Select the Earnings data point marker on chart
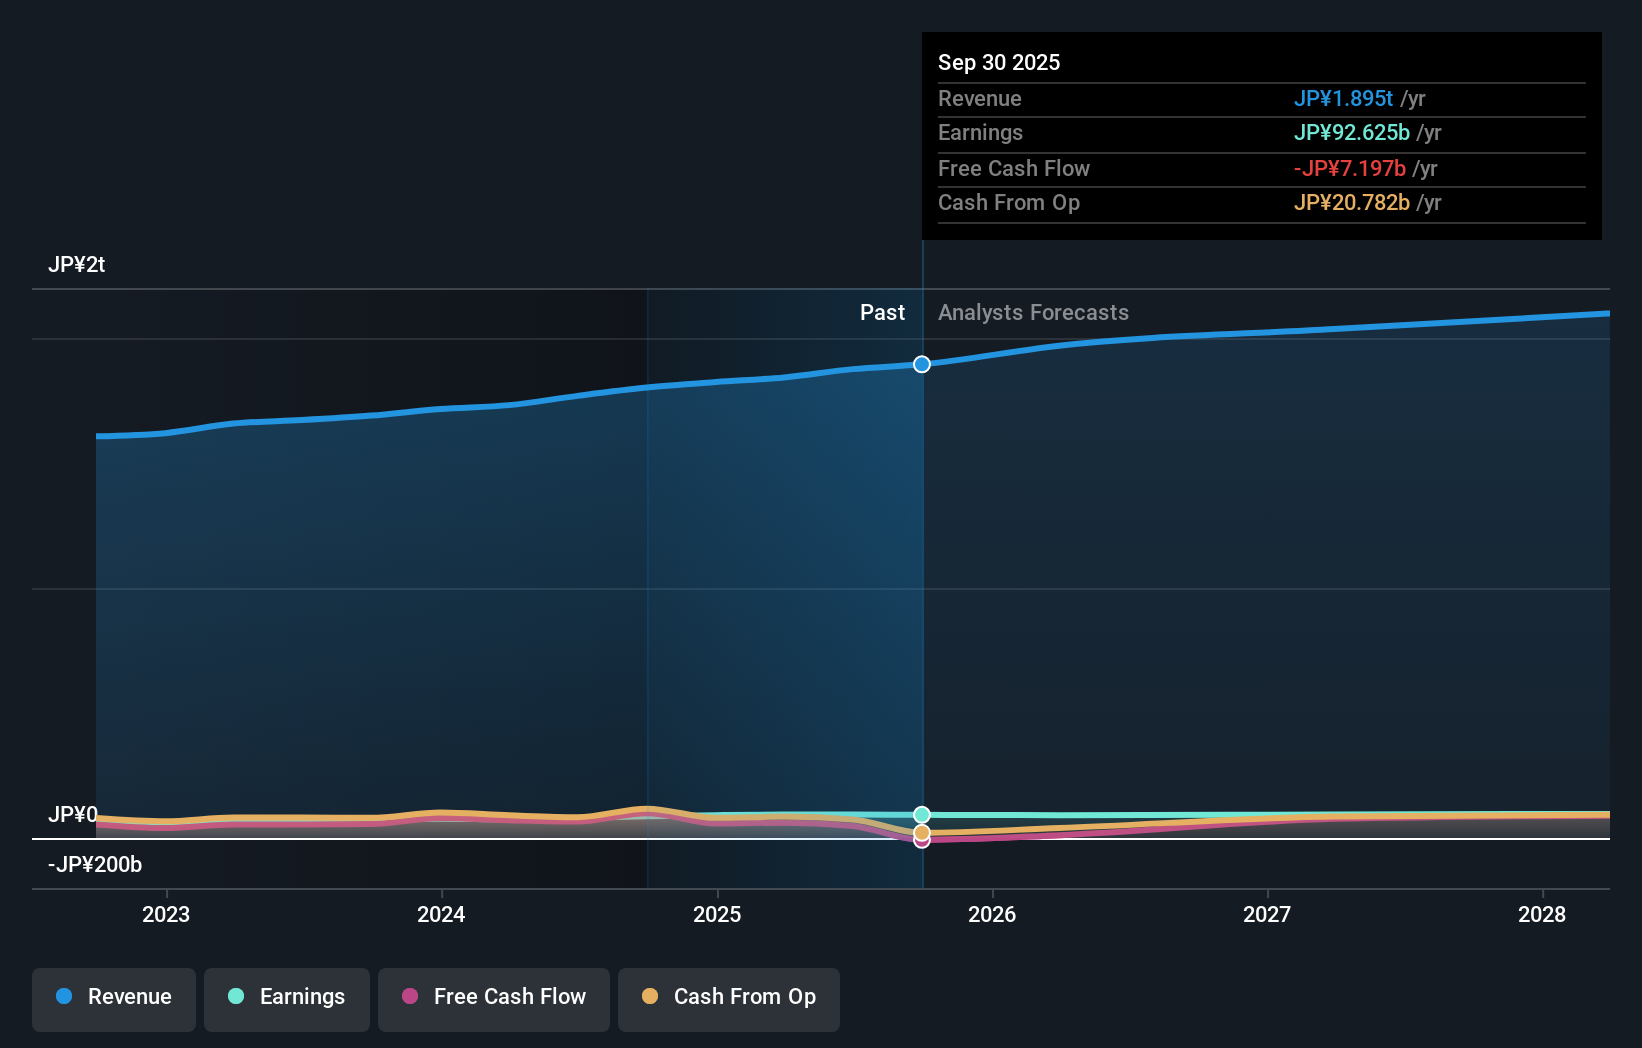The image size is (1642, 1048). [x=921, y=813]
